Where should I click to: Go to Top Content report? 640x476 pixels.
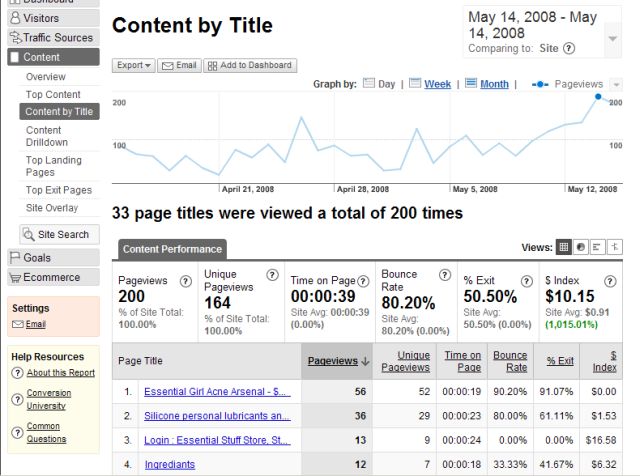coord(53,95)
